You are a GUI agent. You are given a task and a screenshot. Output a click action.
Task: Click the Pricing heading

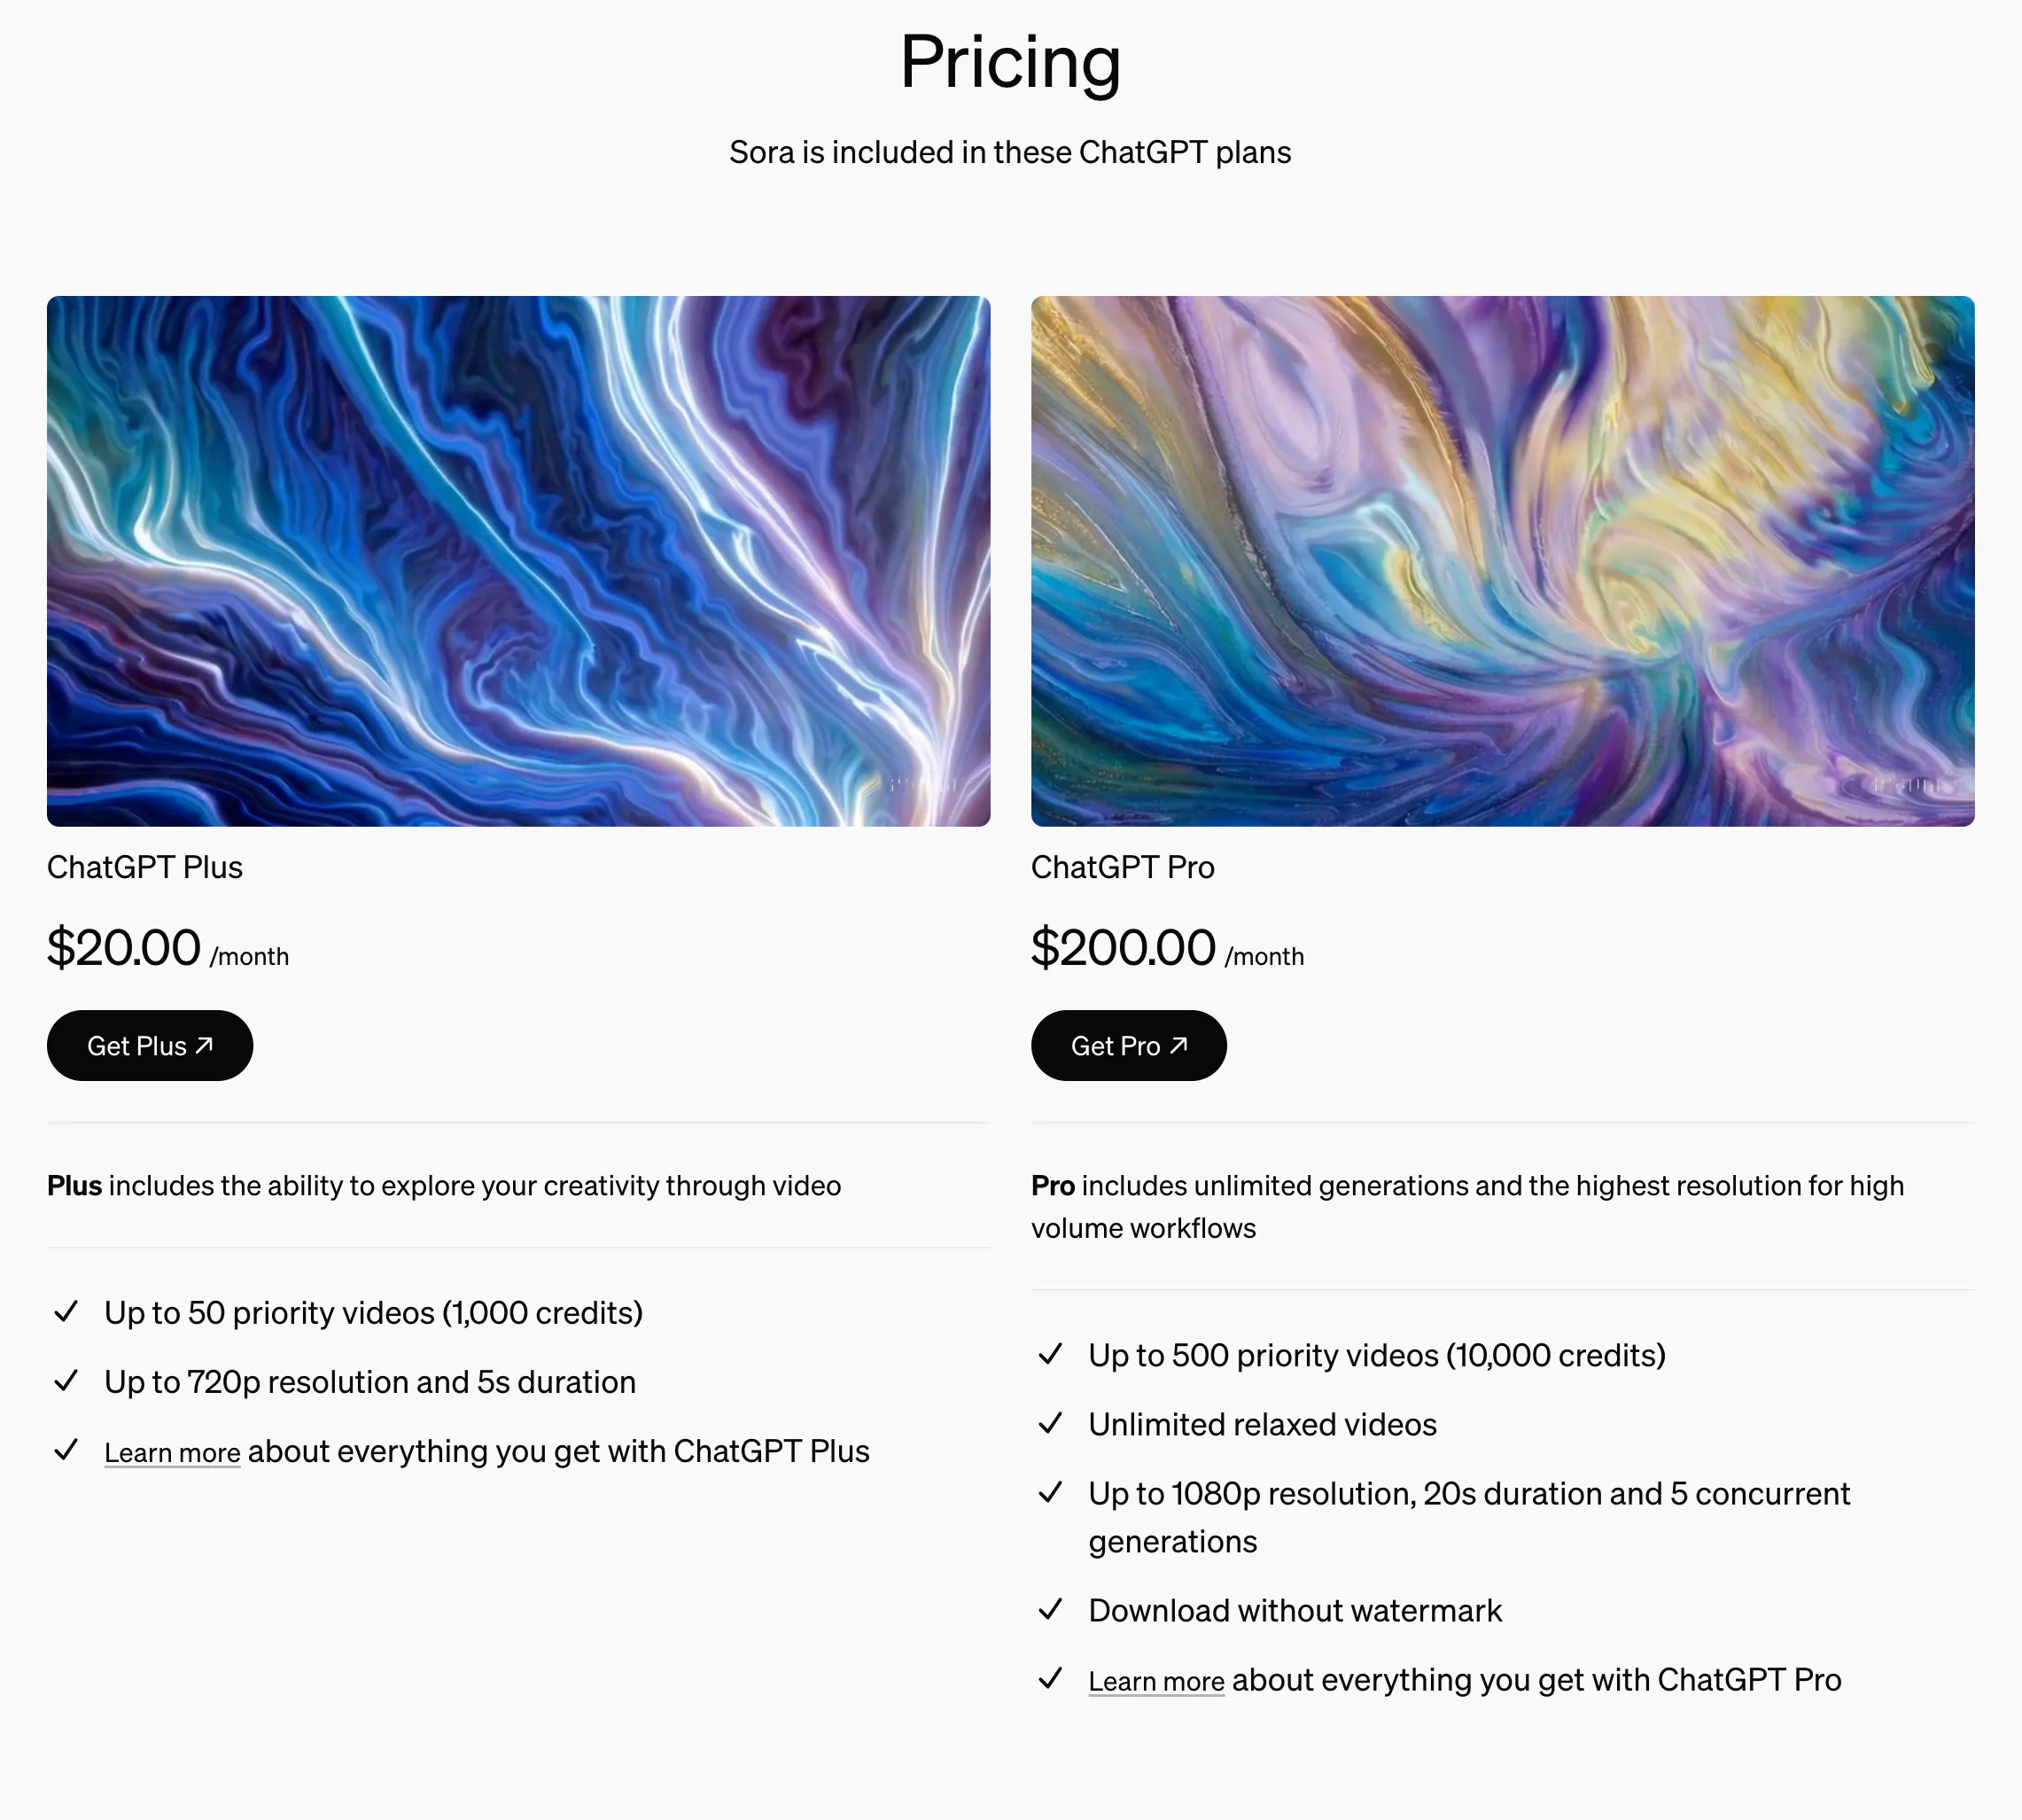[1010, 62]
